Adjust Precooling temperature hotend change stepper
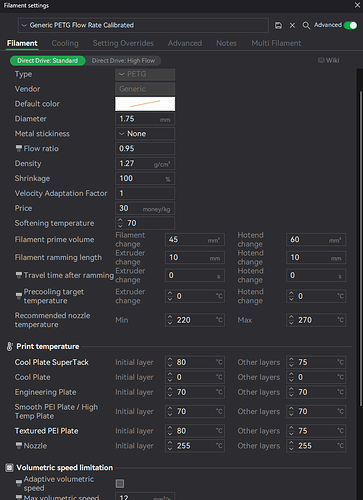Image resolution: width=363 pixels, height=500 pixels. click(291, 296)
